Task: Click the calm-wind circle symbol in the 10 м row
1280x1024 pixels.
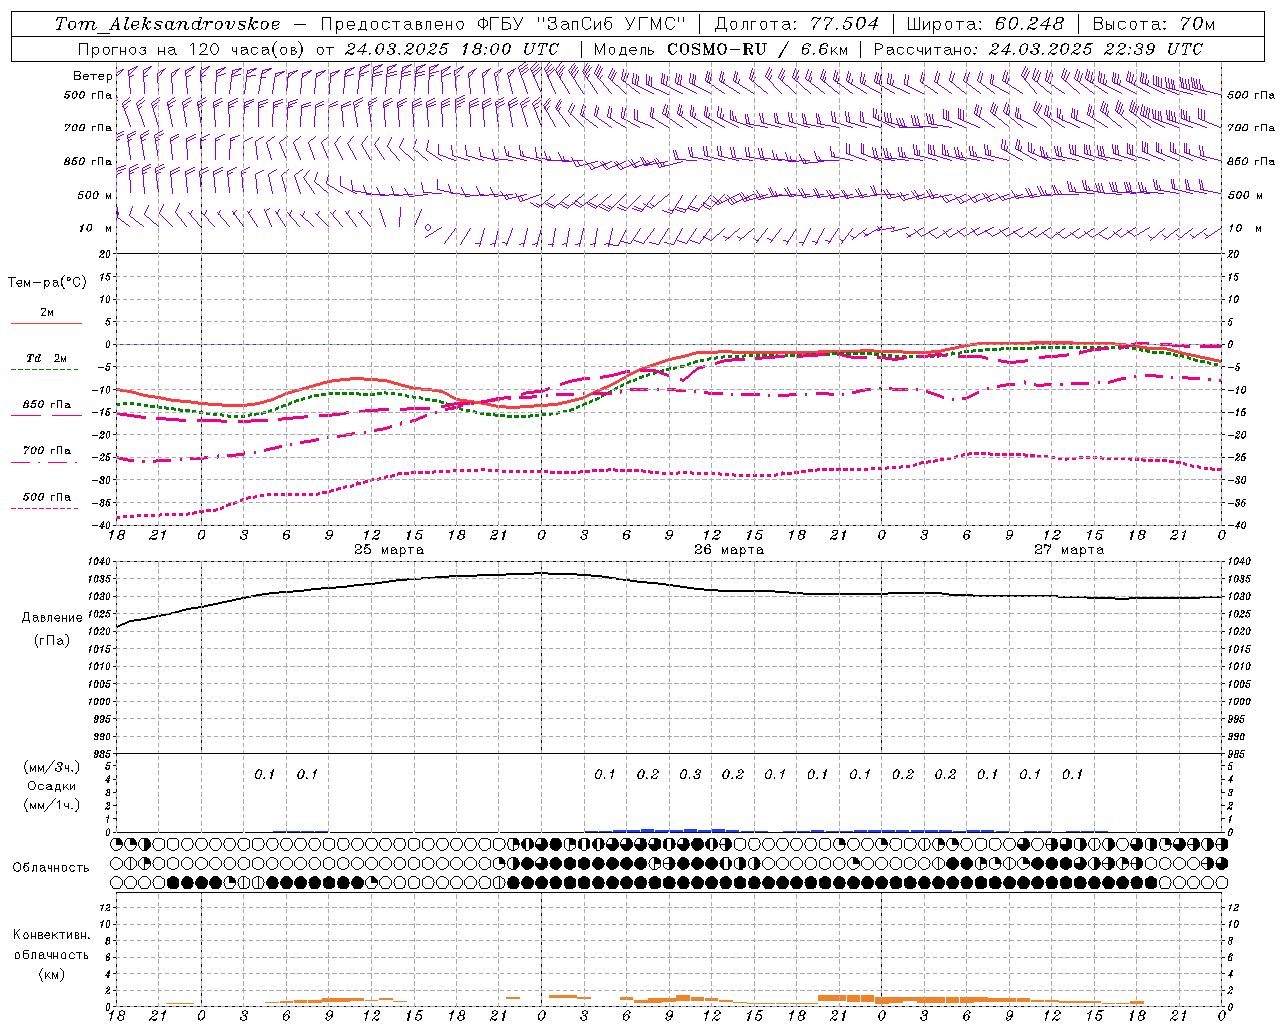Action: coord(428,228)
